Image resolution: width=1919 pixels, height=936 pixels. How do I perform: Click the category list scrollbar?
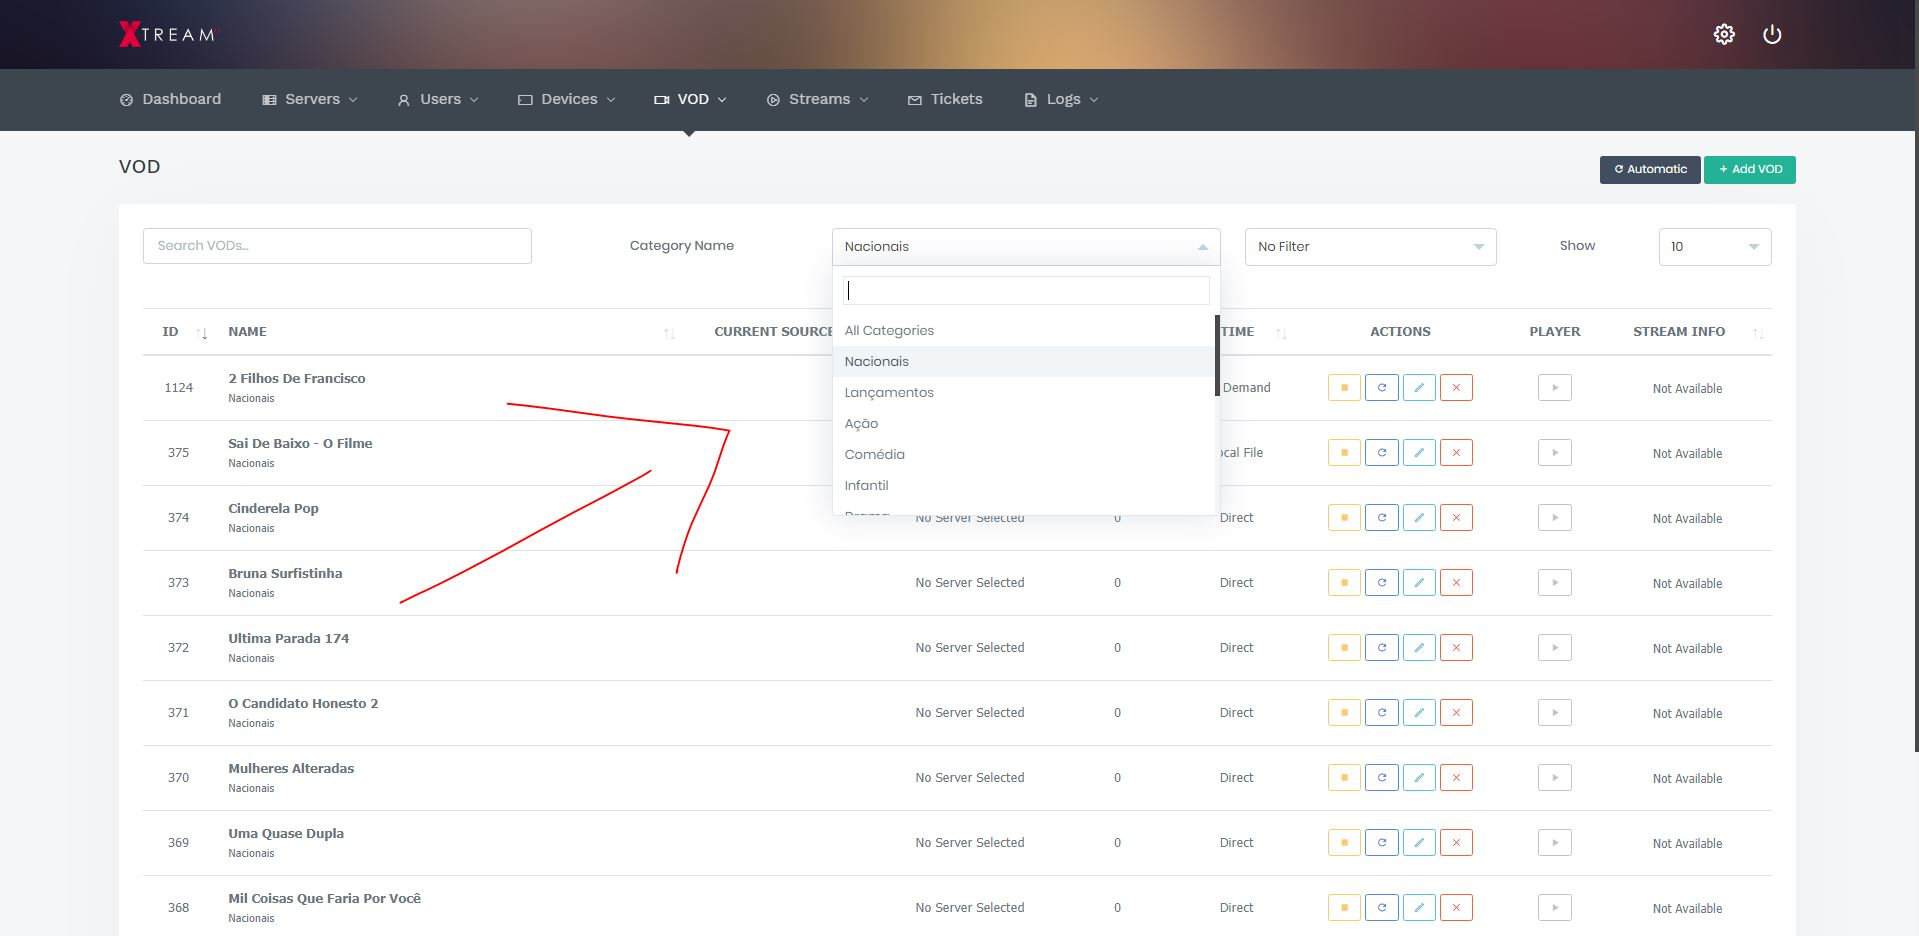point(1217,356)
